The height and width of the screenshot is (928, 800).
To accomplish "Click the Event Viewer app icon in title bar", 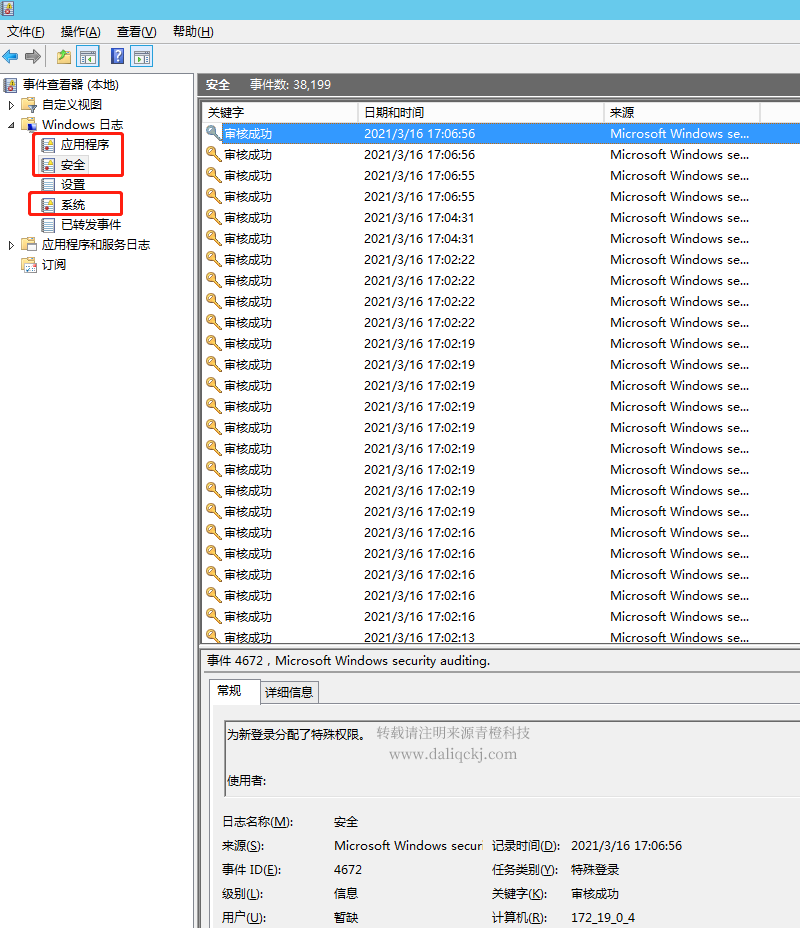I will (8, 8).
